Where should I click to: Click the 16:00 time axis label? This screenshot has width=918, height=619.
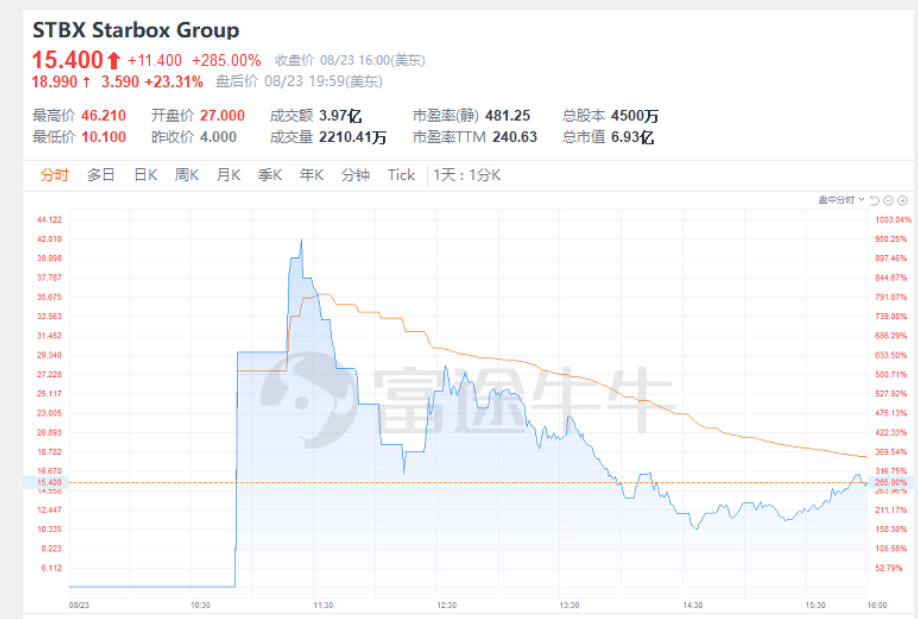(x=877, y=605)
